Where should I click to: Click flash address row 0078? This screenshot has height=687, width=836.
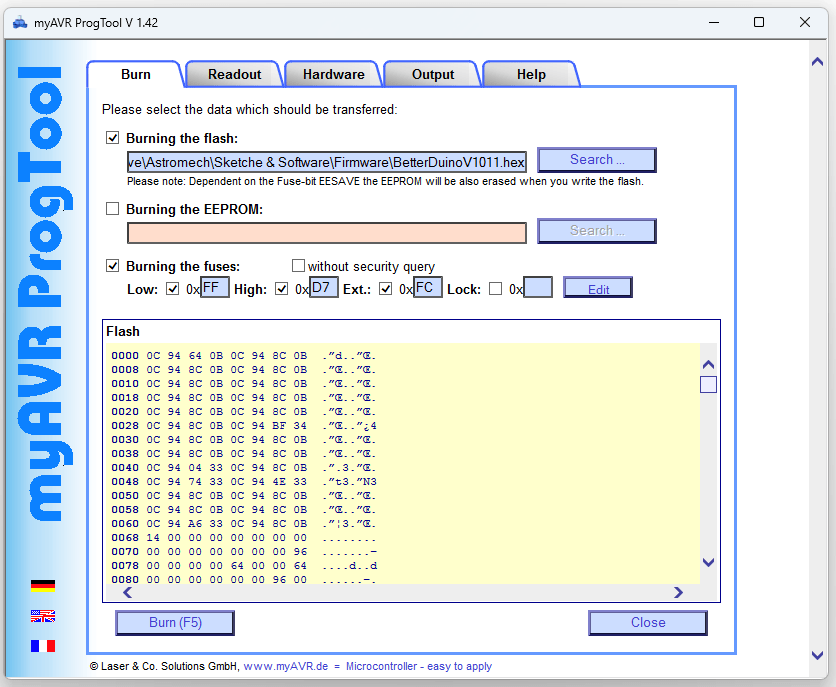[244, 565]
